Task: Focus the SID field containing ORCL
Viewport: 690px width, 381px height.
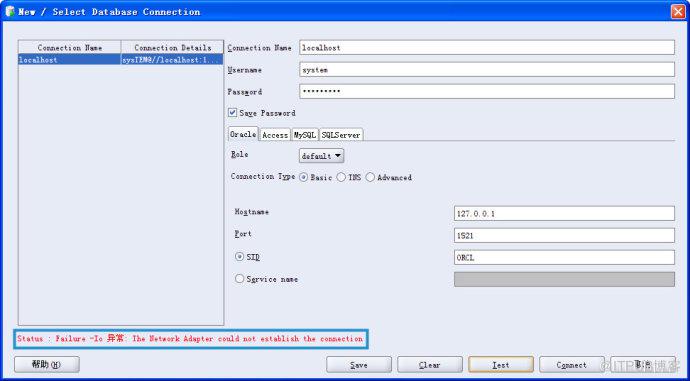Action: pyautogui.click(x=564, y=257)
